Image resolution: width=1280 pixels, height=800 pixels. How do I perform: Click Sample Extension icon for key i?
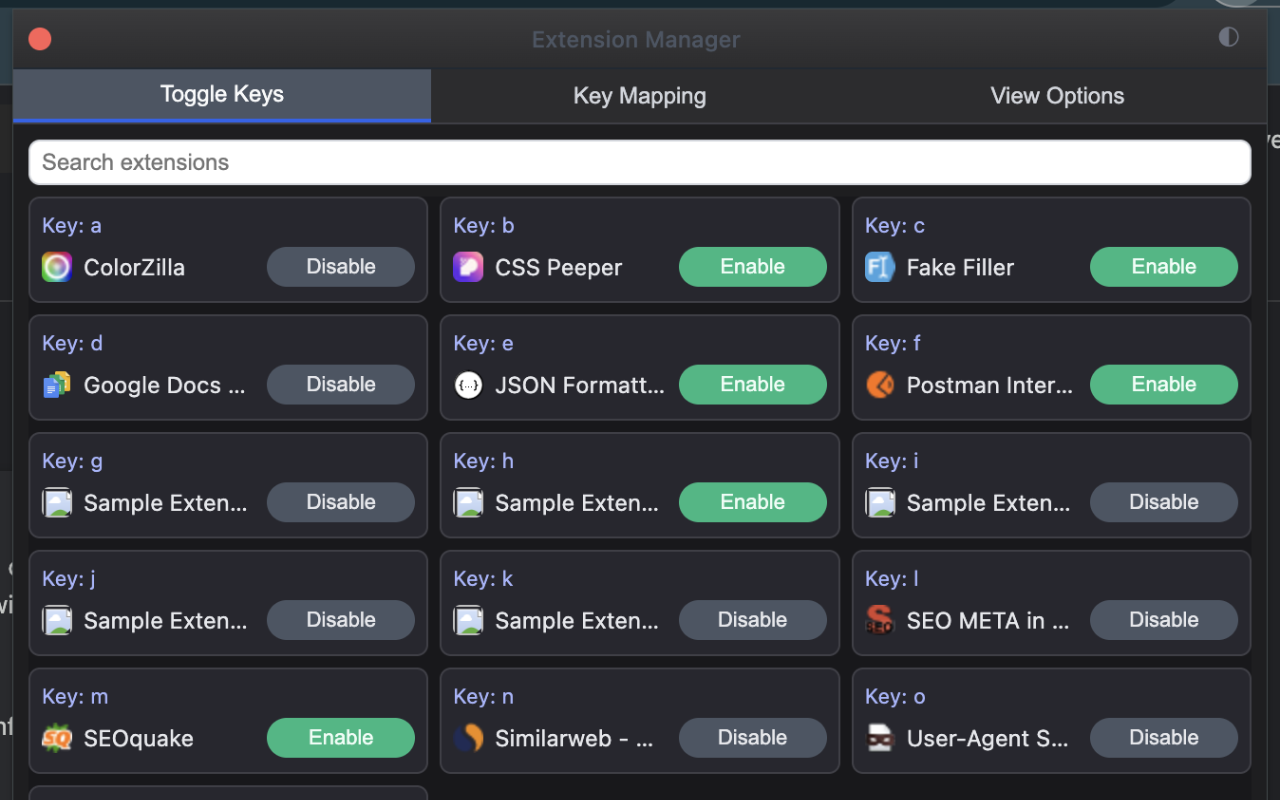tap(880, 502)
